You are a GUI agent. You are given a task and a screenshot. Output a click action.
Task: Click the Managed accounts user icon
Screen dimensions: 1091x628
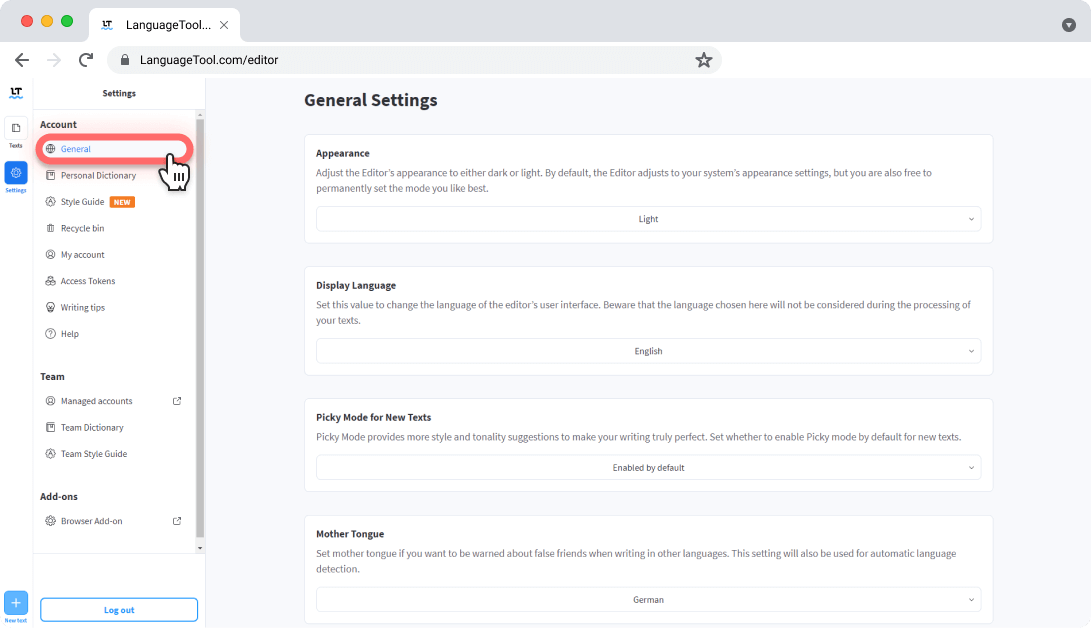pyautogui.click(x=50, y=401)
